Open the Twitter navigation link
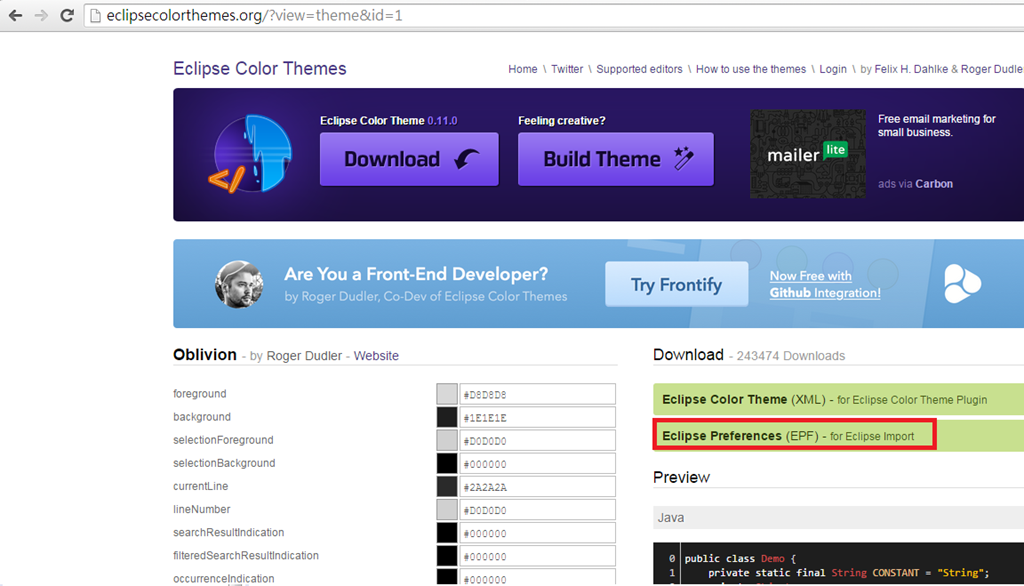The width and height of the screenshot is (1024, 586). coord(567,69)
